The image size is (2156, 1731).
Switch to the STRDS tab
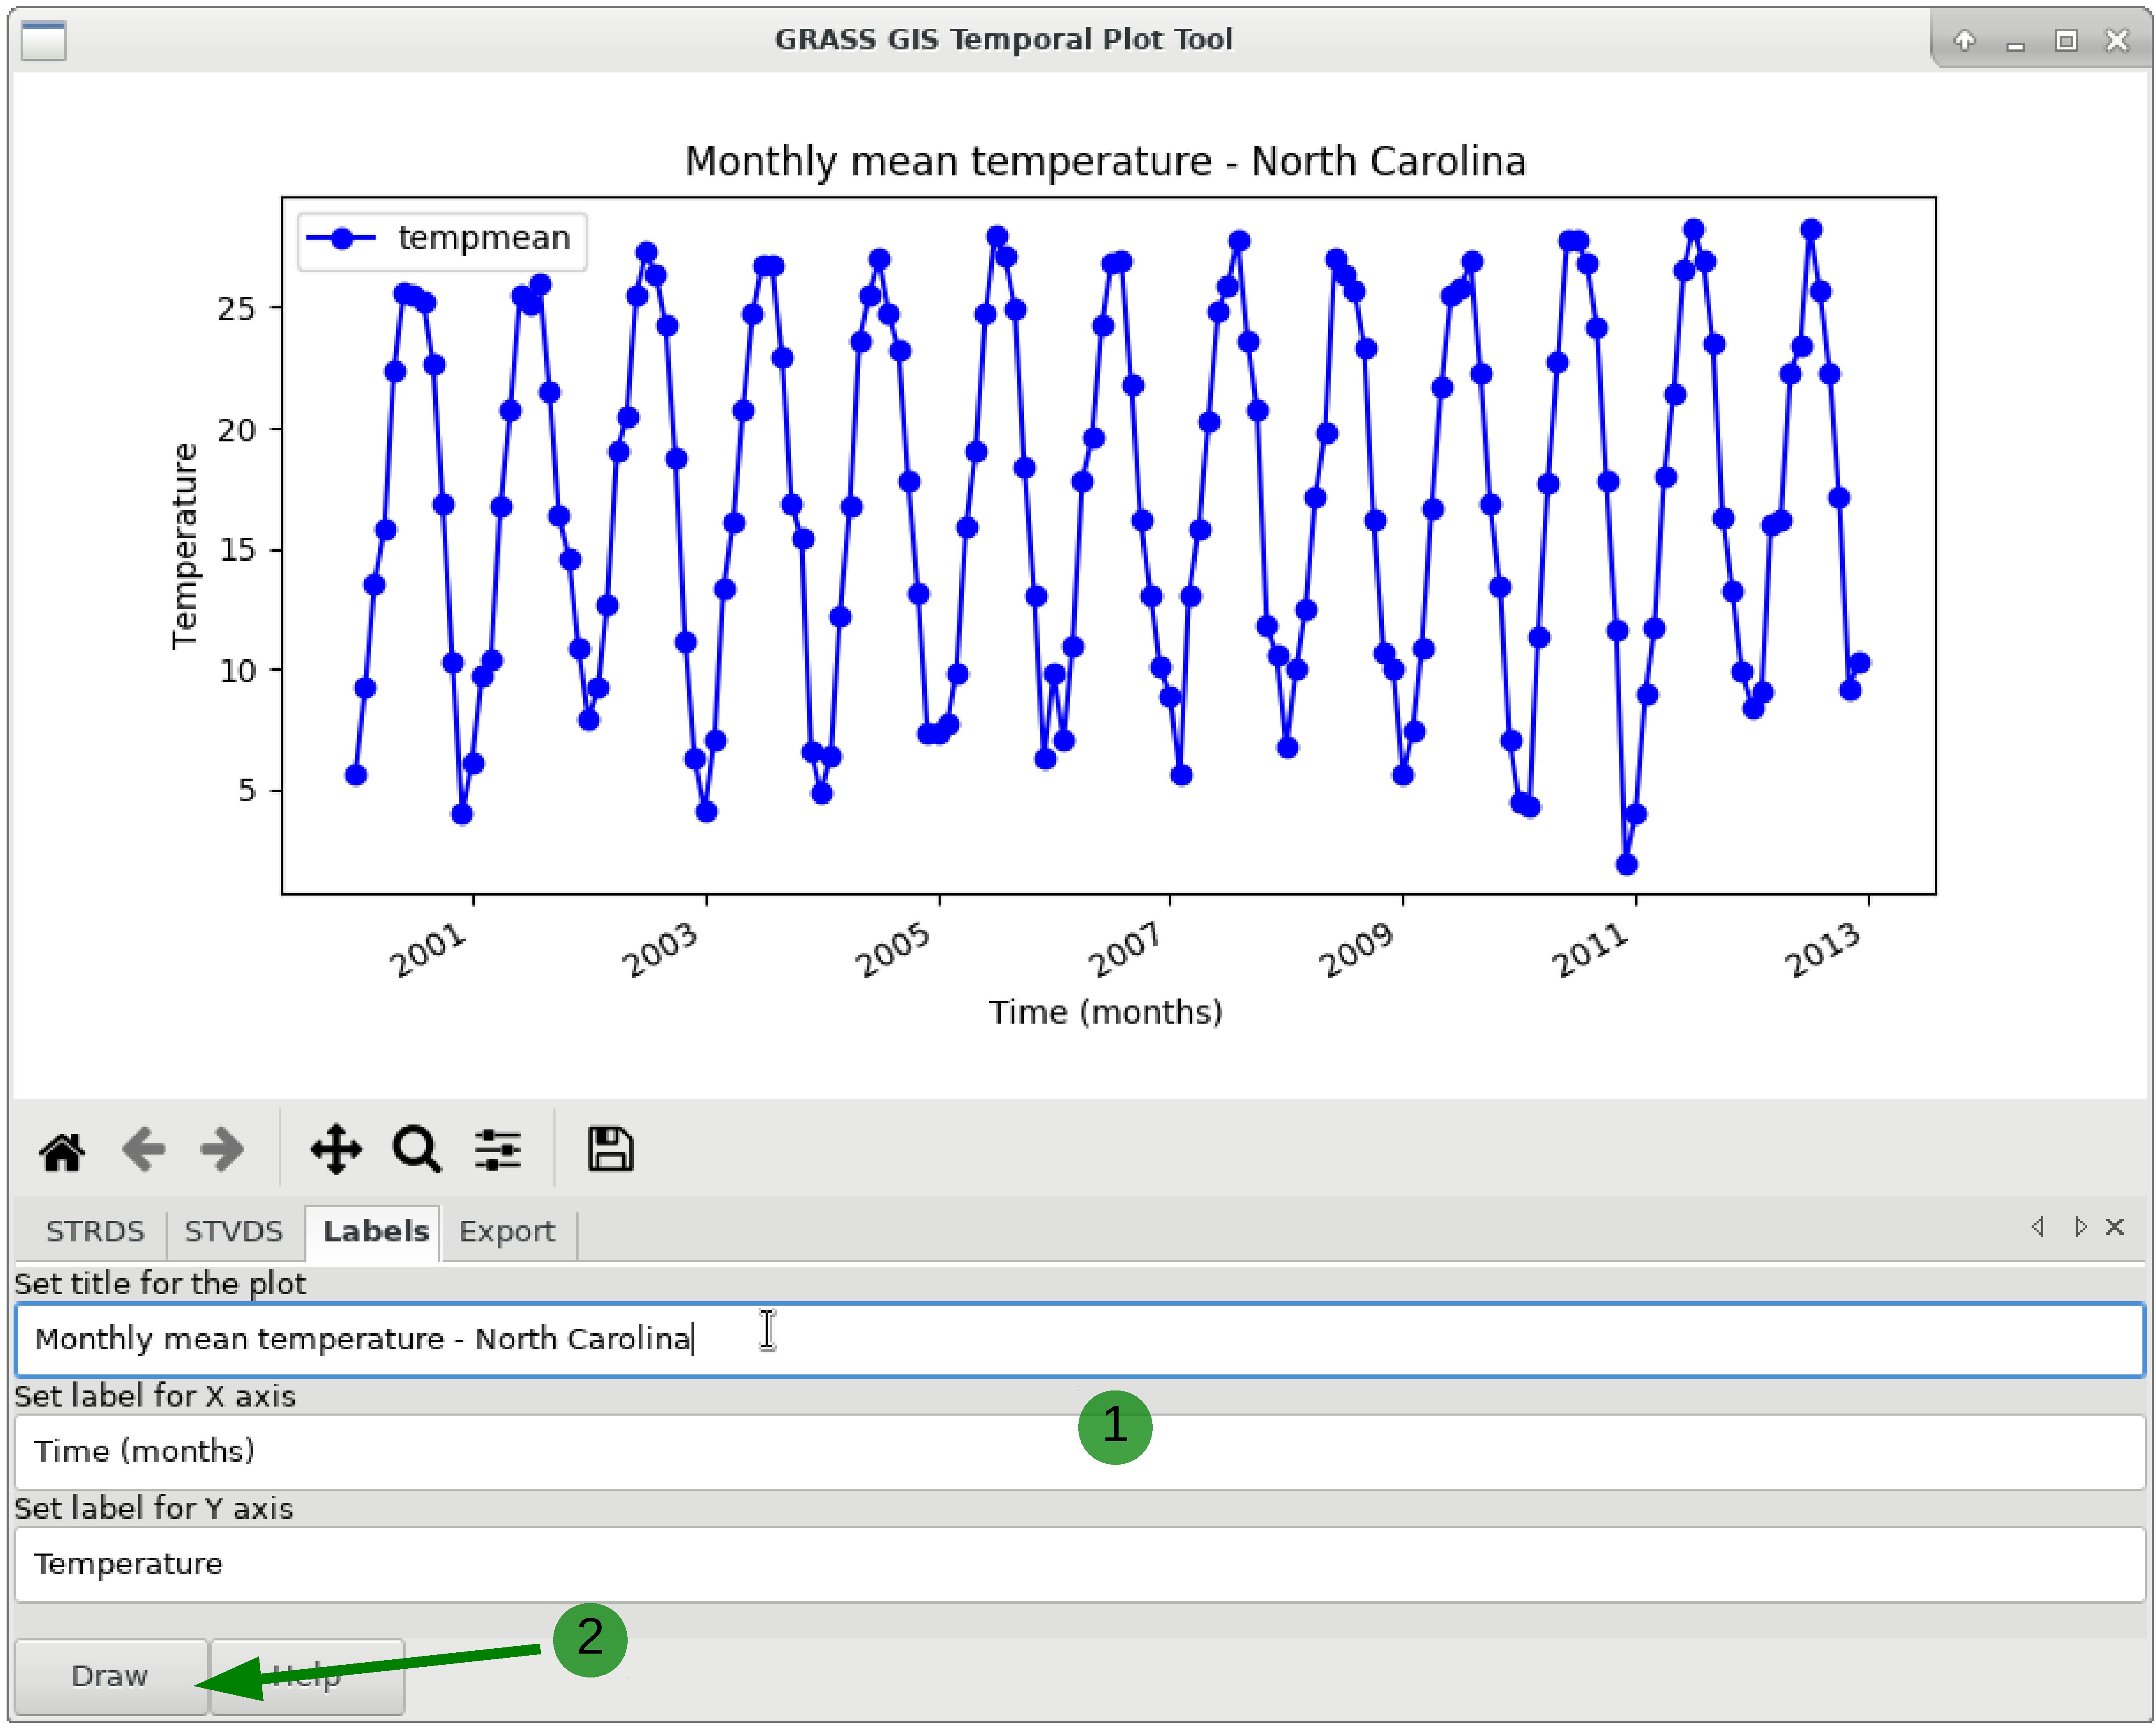(x=95, y=1231)
